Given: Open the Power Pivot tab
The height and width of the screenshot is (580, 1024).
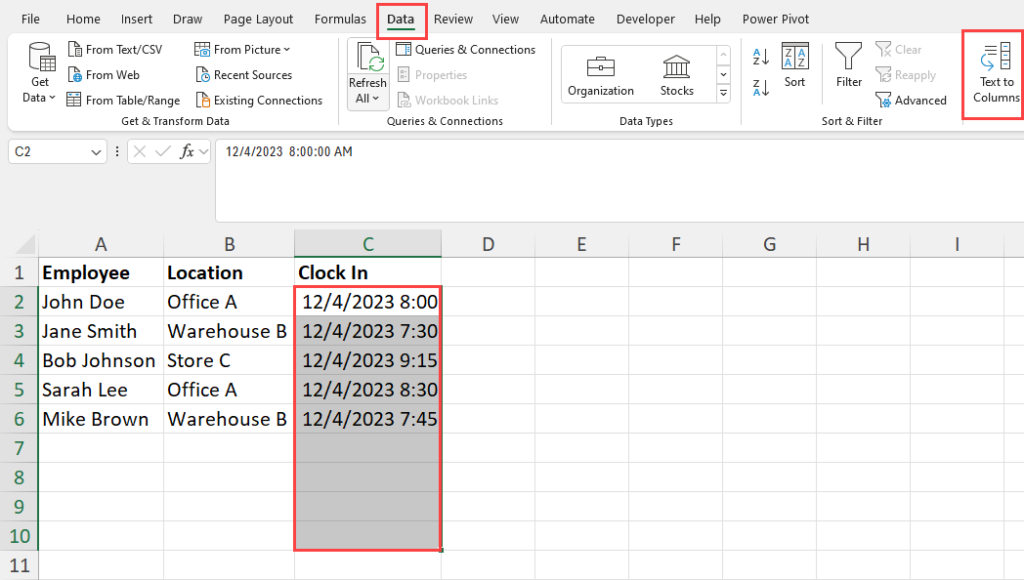Looking at the screenshot, I should [x=775, y=19].
